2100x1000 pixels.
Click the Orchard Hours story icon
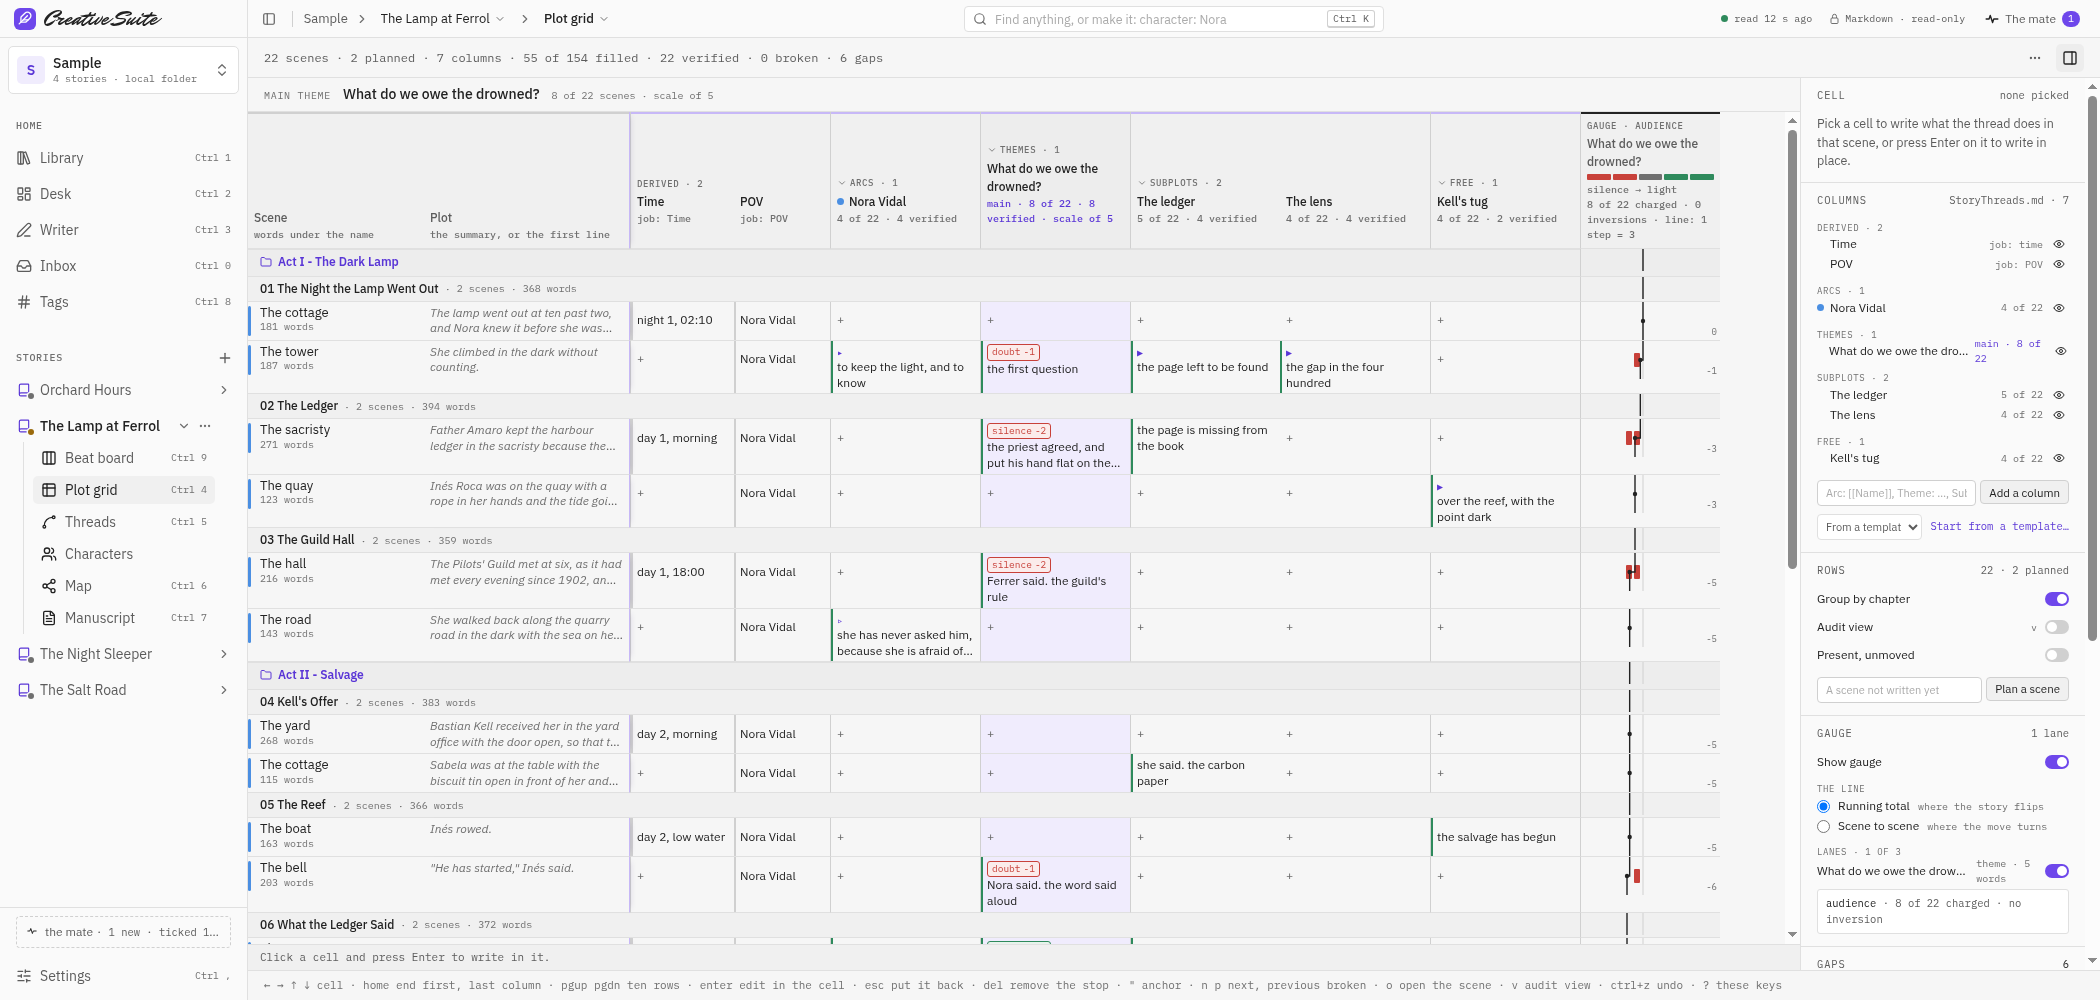coord(25,390)
